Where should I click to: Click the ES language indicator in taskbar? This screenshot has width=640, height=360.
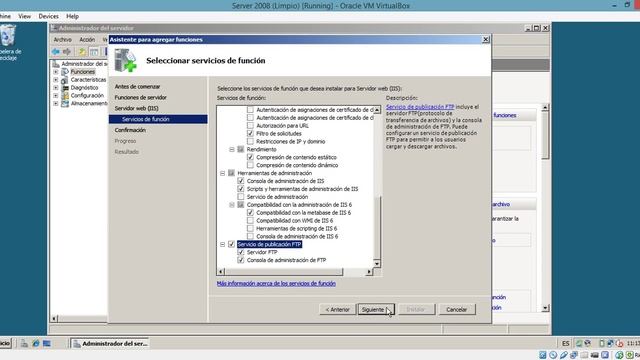[565, 344]
